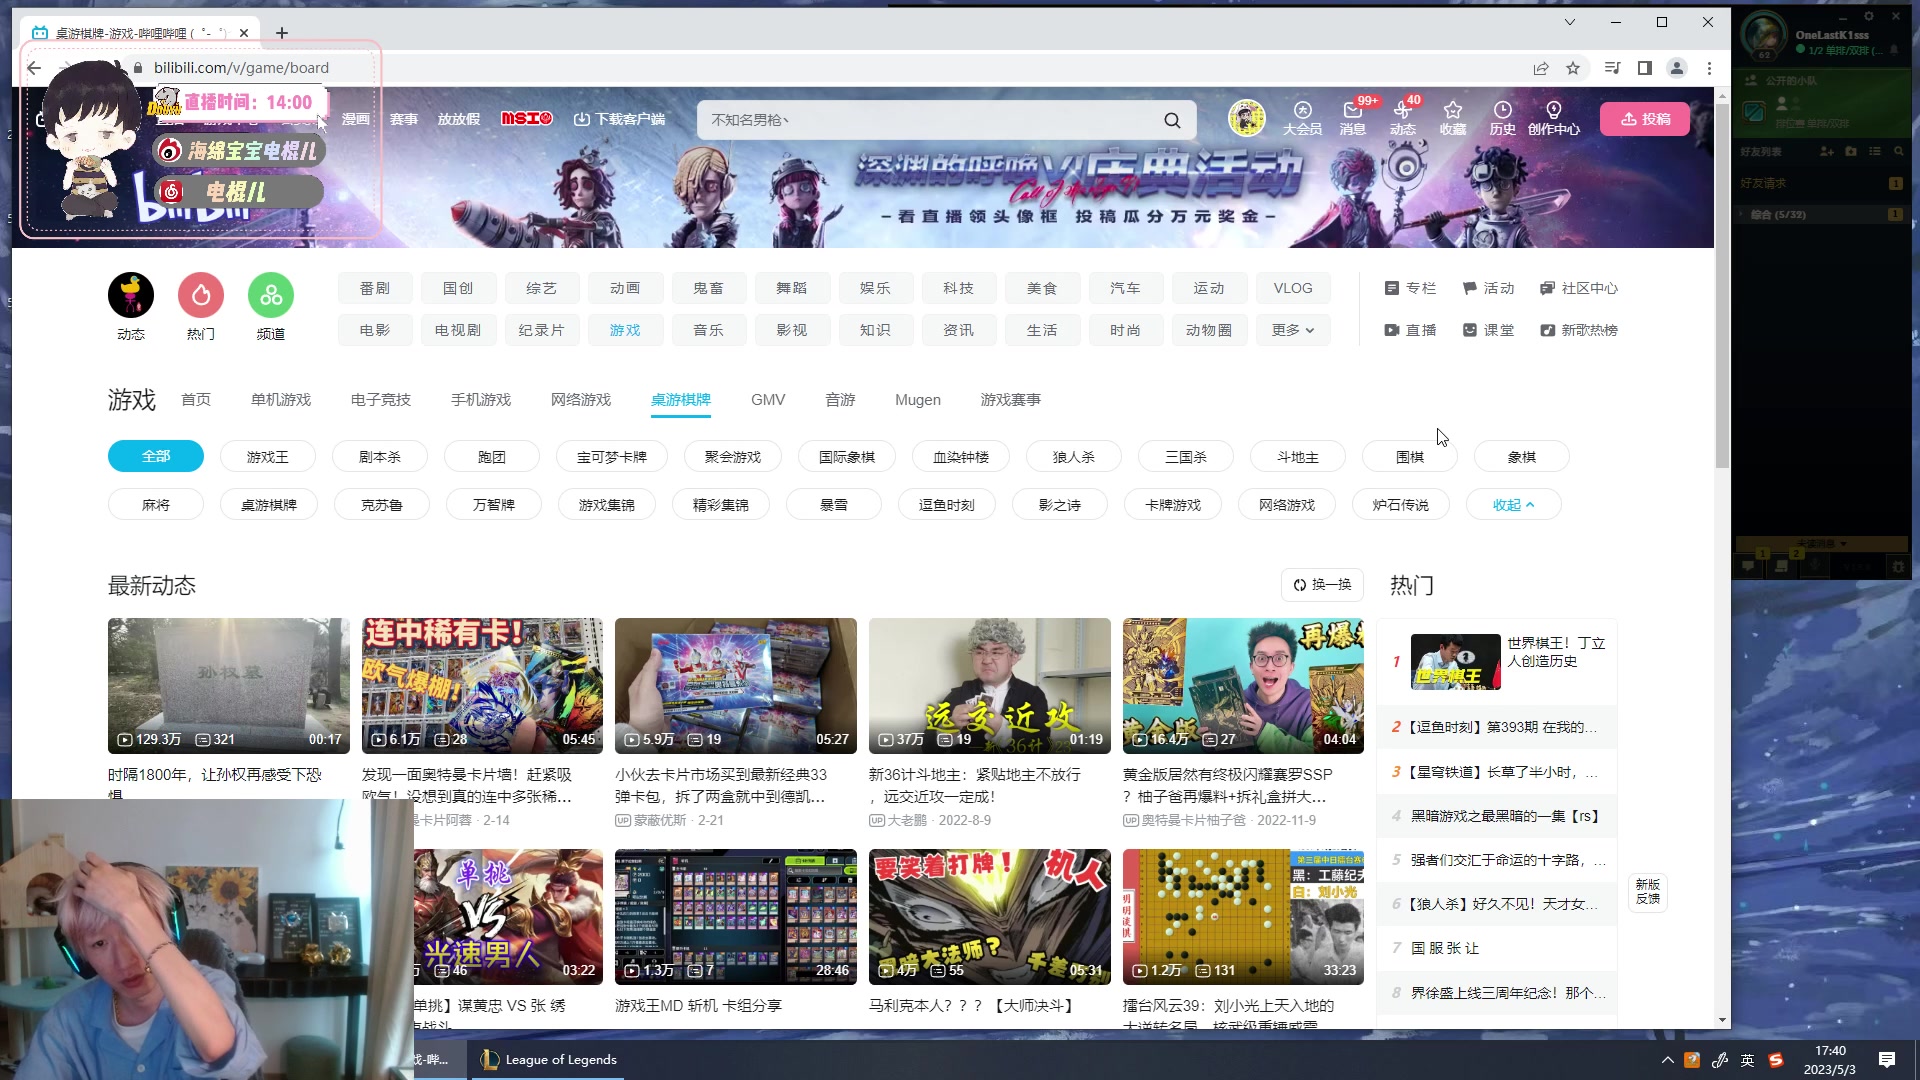
Task: Switch to 单机游戏 tab
Action: point(281,399)
